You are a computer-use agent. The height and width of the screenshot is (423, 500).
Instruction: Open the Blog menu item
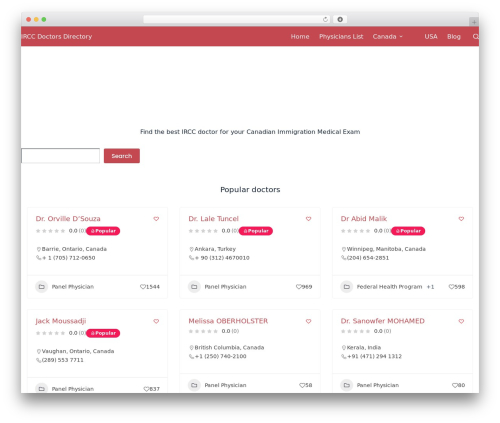[x=454, y=36]
